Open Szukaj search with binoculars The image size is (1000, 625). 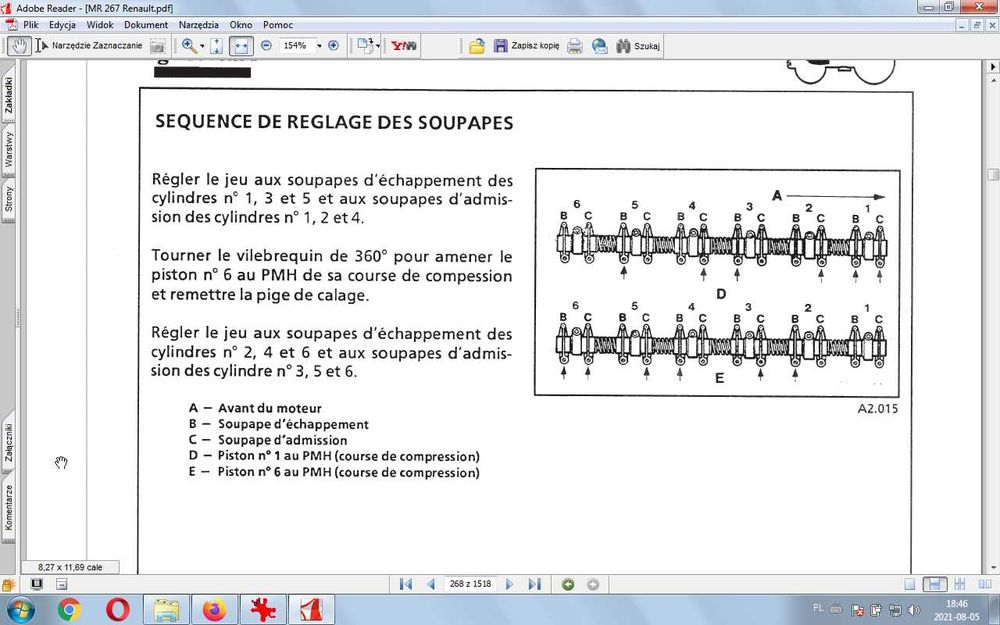(638, 46)
